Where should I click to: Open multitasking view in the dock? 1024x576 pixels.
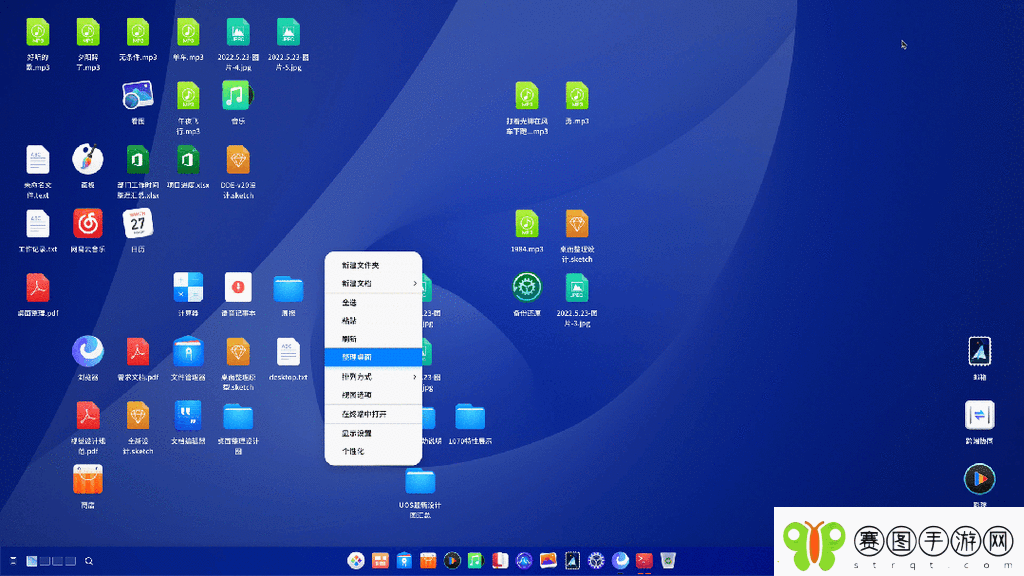pos(380,560)
